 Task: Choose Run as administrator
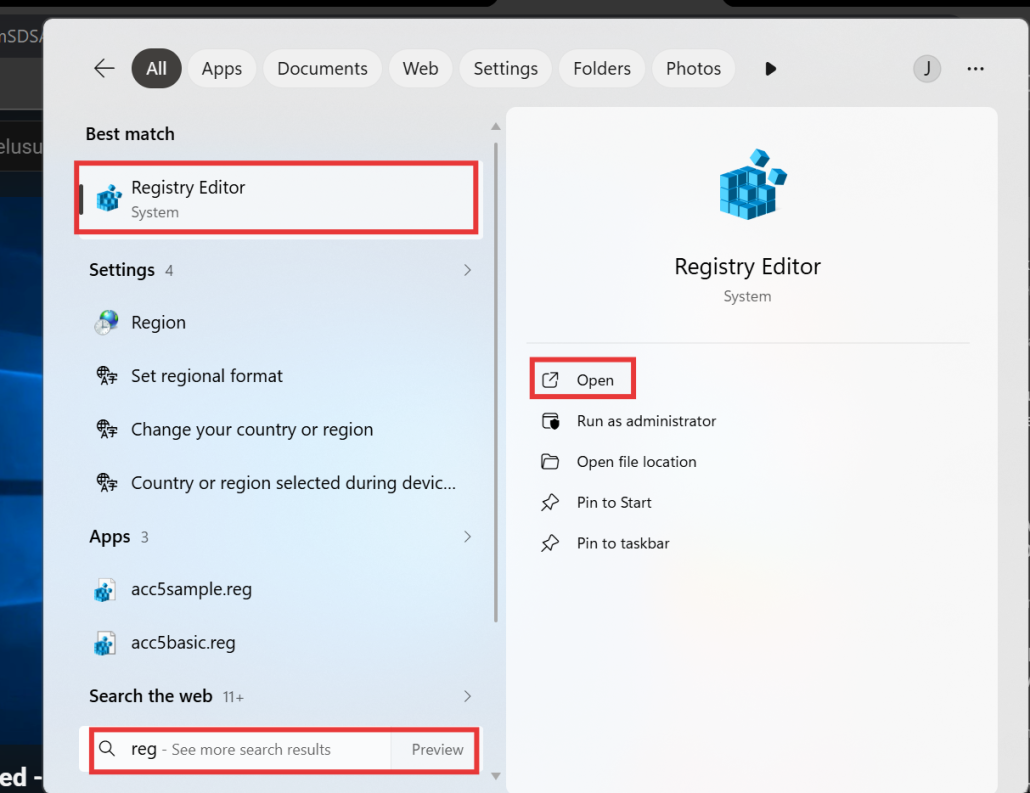pos(646,421)
